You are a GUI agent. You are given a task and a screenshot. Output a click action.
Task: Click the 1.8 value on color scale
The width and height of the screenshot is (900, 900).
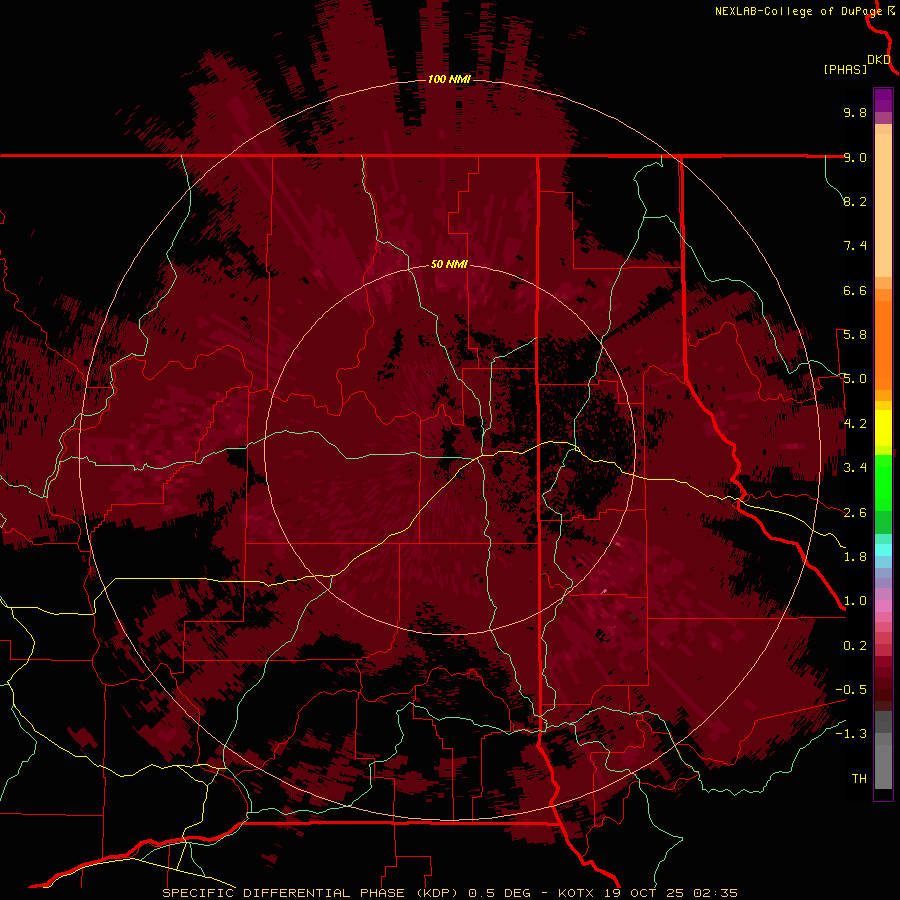(x=855, y=557)
